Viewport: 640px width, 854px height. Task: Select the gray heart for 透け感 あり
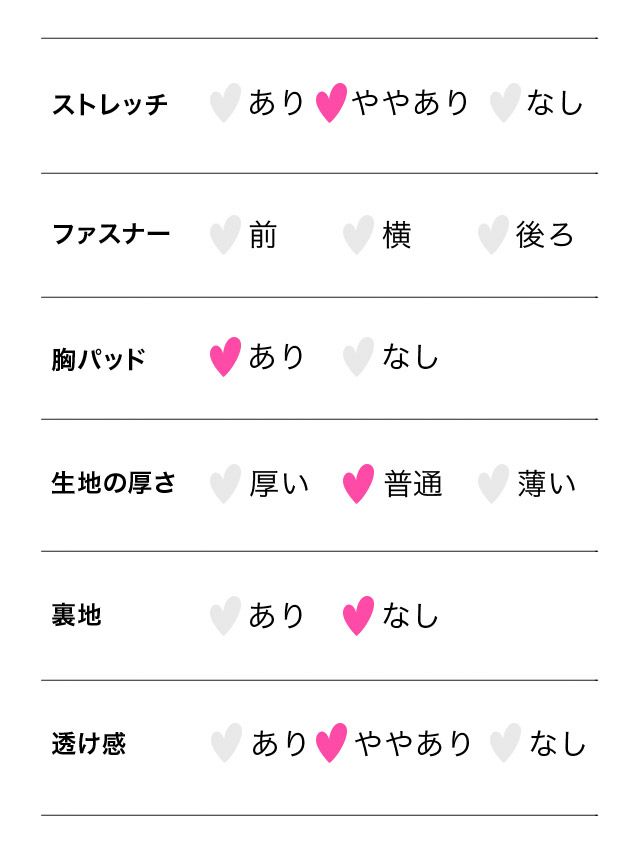pyautogui.click(x=226, y=743)
